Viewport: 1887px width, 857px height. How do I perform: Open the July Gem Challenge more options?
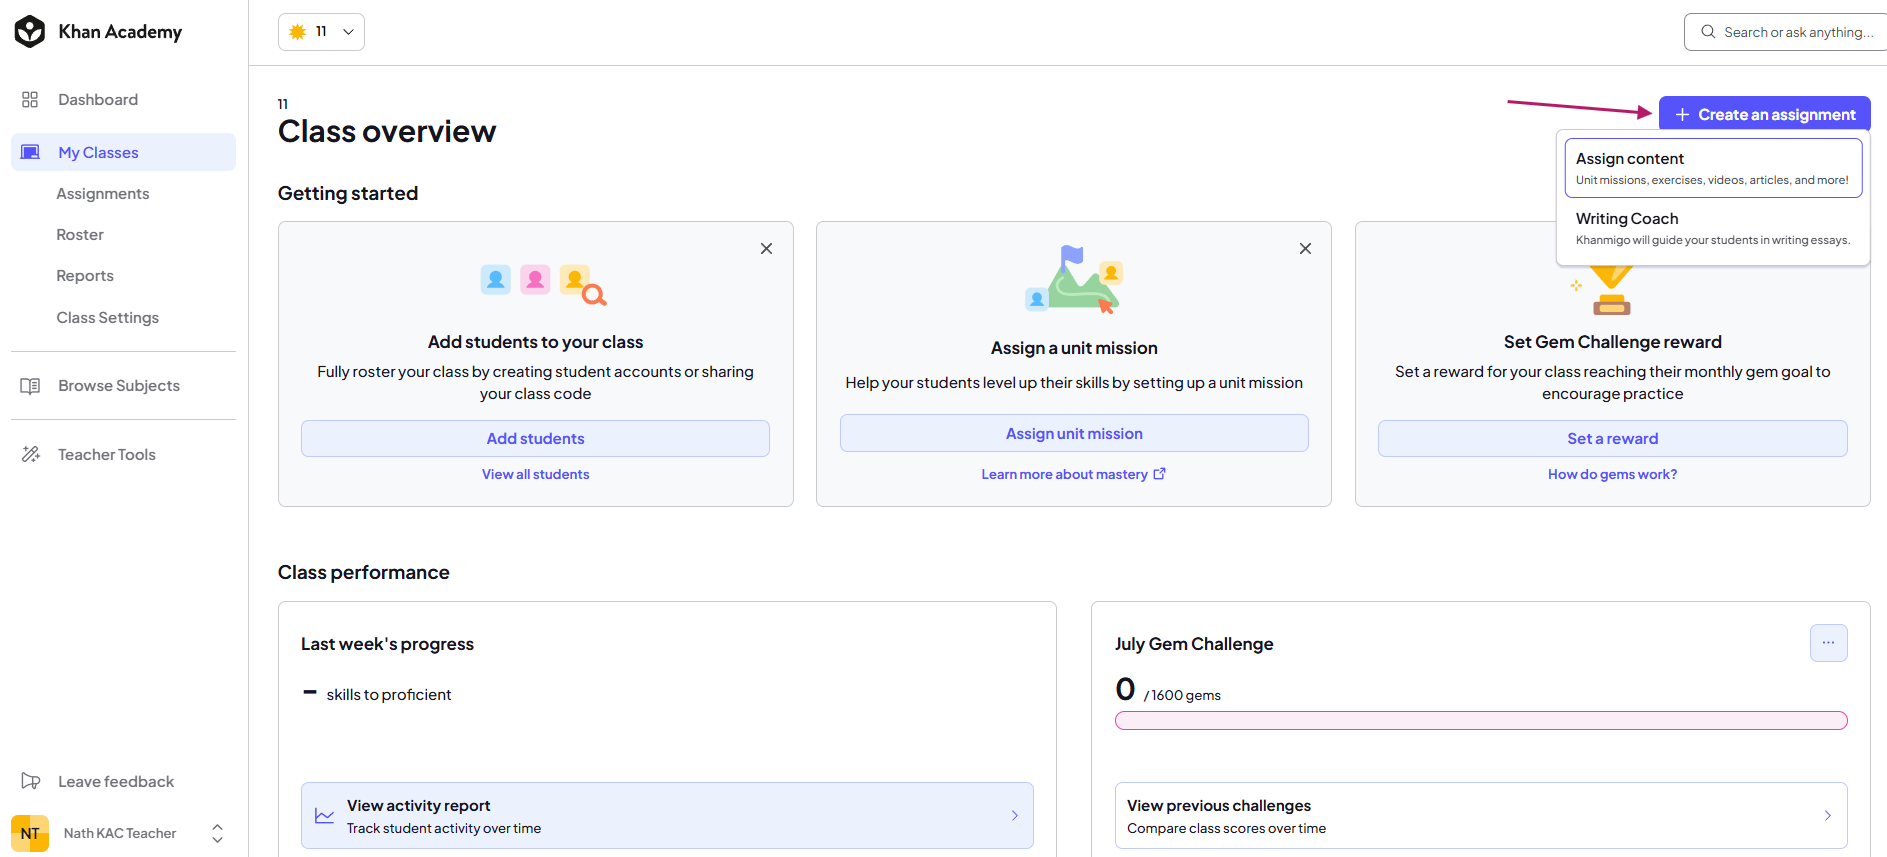tap(1828, 643)
